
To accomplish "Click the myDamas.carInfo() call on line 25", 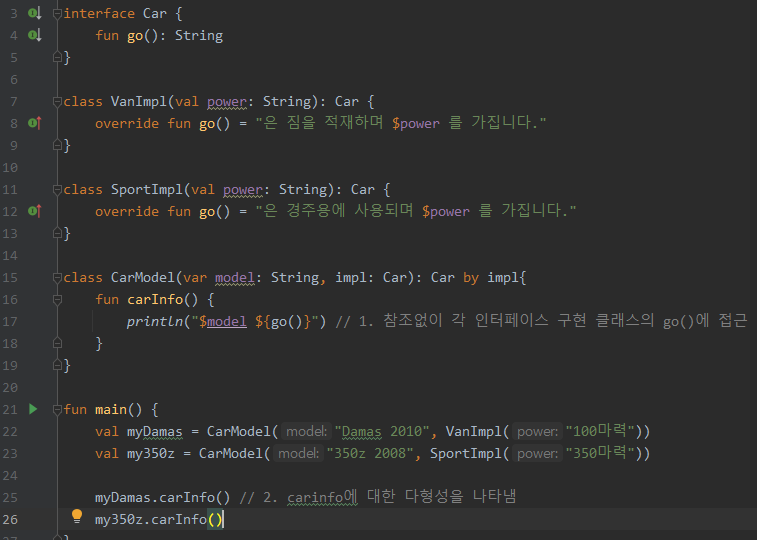I will 162,497.
